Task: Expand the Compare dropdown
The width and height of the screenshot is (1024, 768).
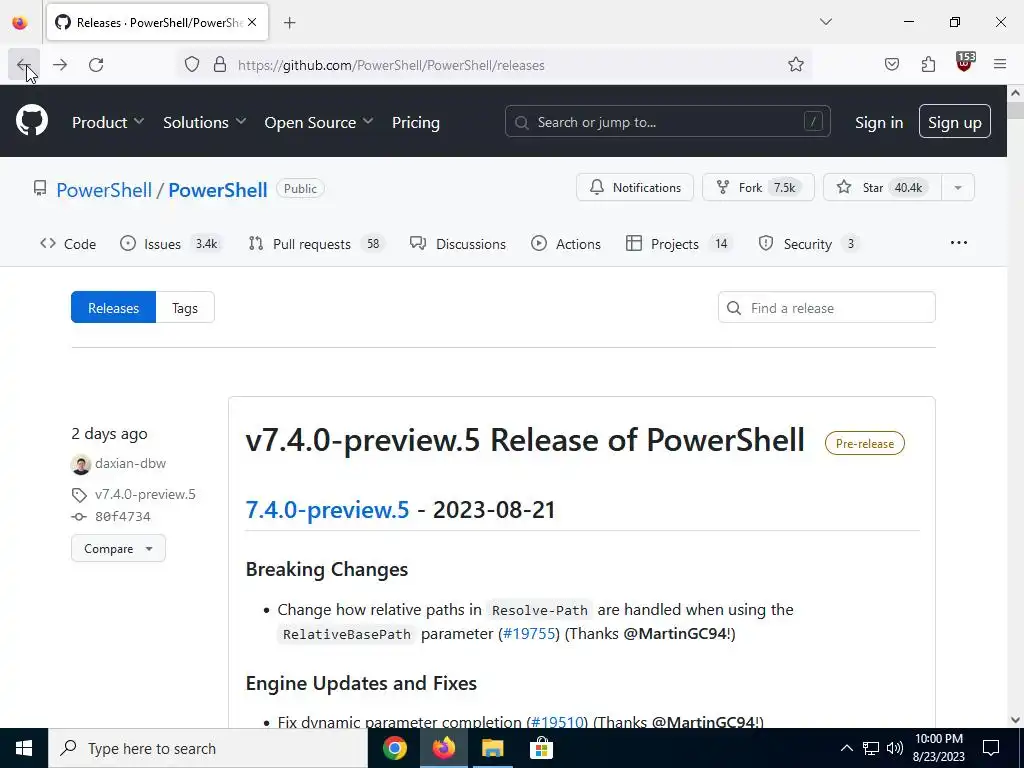Action: pos(118,549)
